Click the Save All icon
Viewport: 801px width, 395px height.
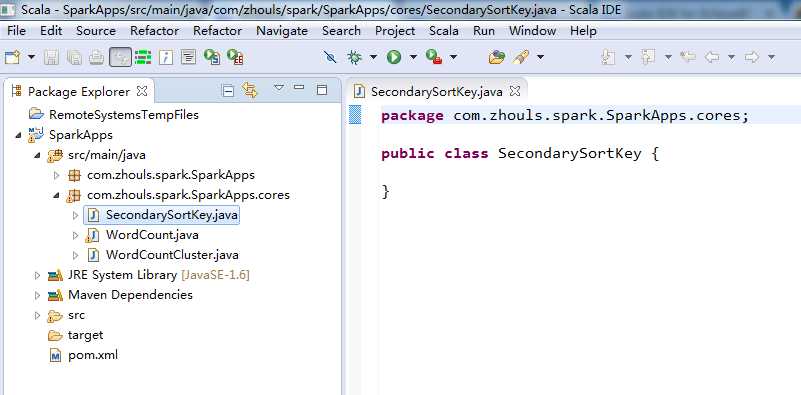[x=74, y=57]
